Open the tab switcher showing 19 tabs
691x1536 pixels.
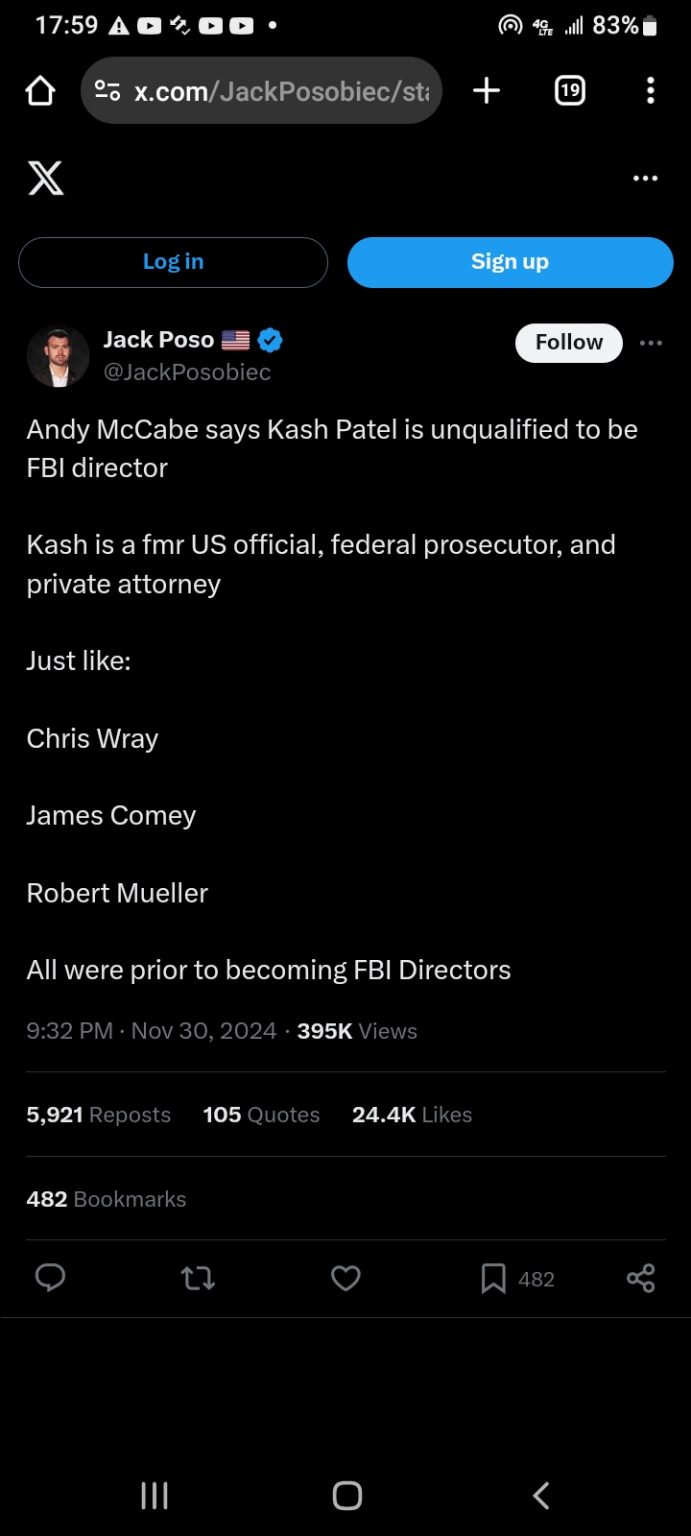[x=569, y=91]
